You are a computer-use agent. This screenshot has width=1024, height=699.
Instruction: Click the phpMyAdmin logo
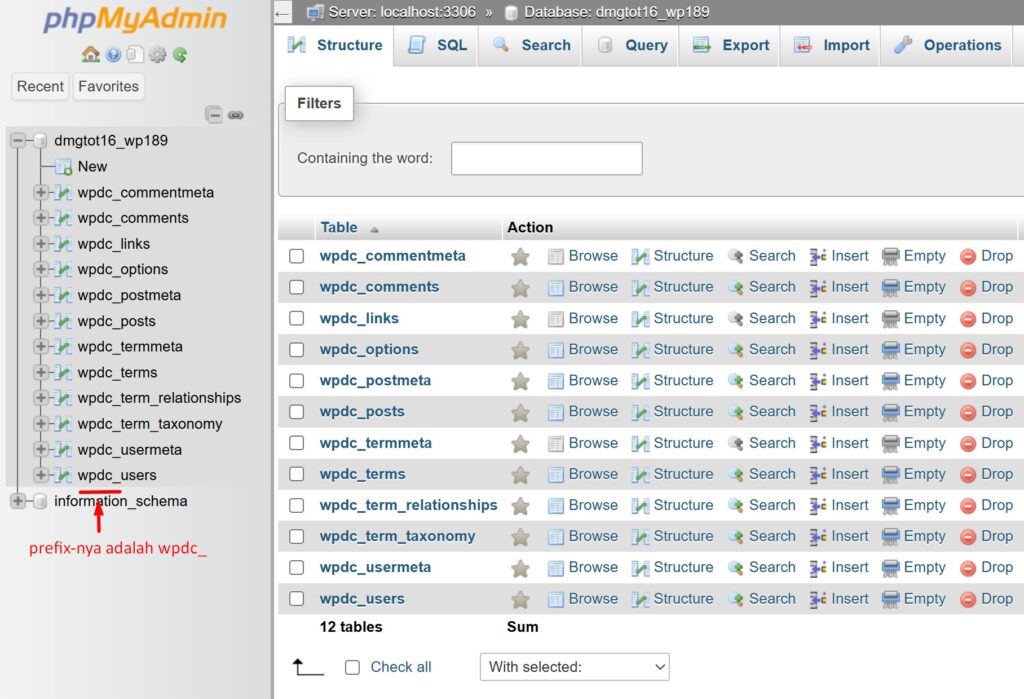point(135,20)
